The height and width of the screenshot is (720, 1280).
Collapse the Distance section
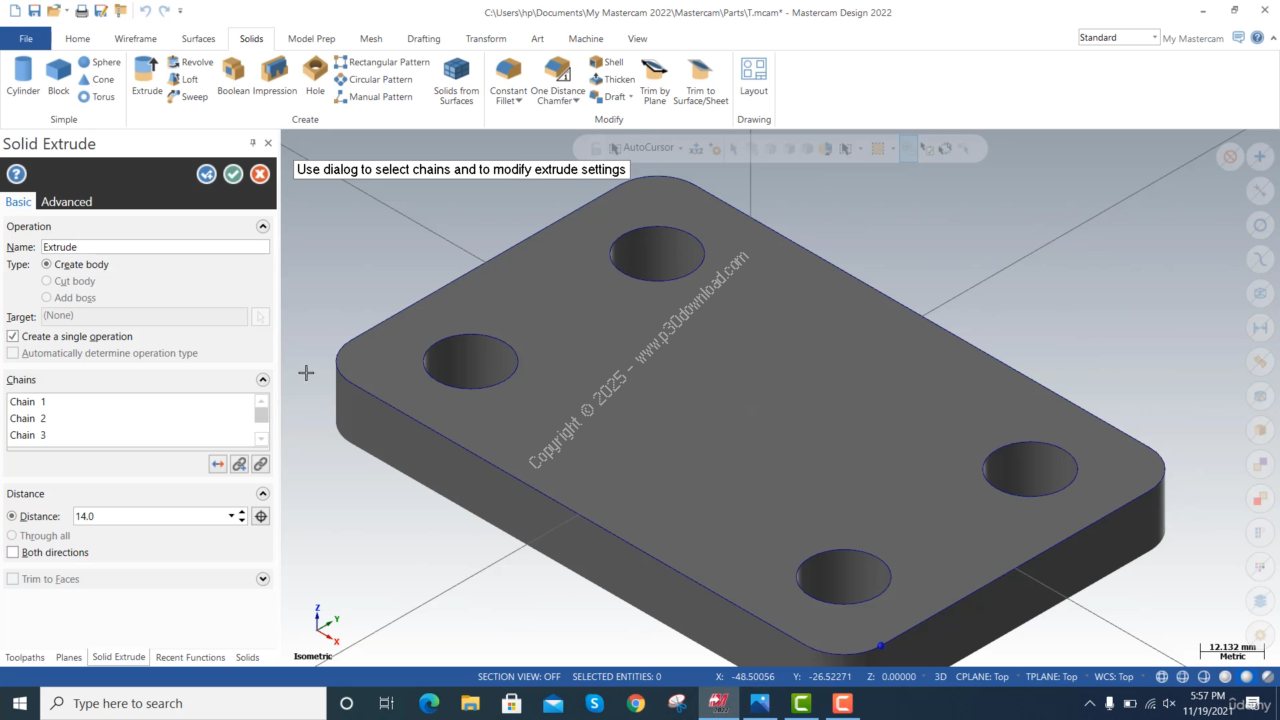click(x=263, y=494)
